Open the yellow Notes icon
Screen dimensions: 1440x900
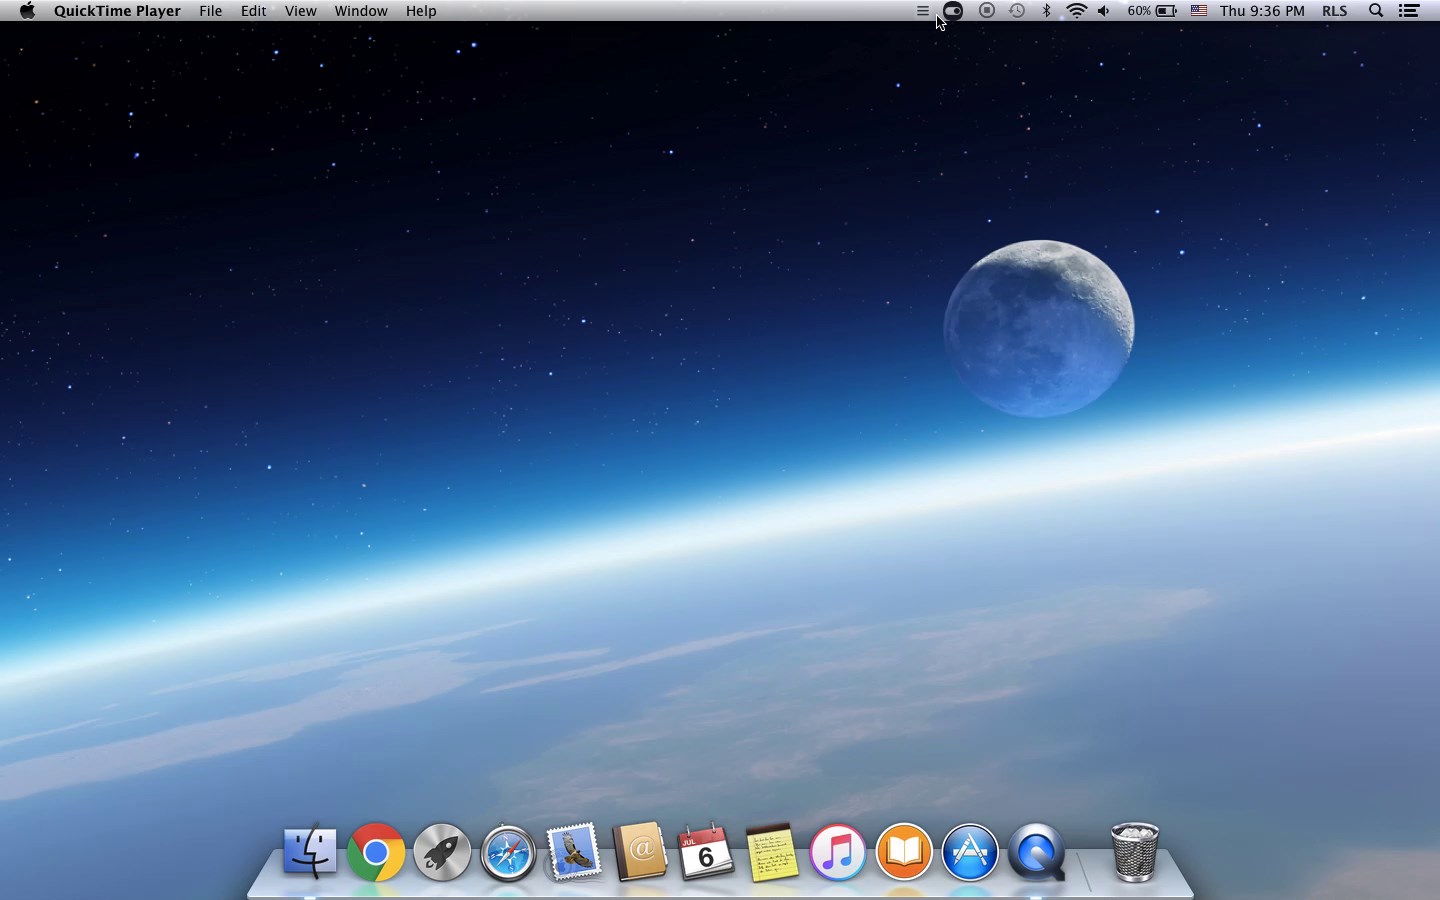(772, 852)
